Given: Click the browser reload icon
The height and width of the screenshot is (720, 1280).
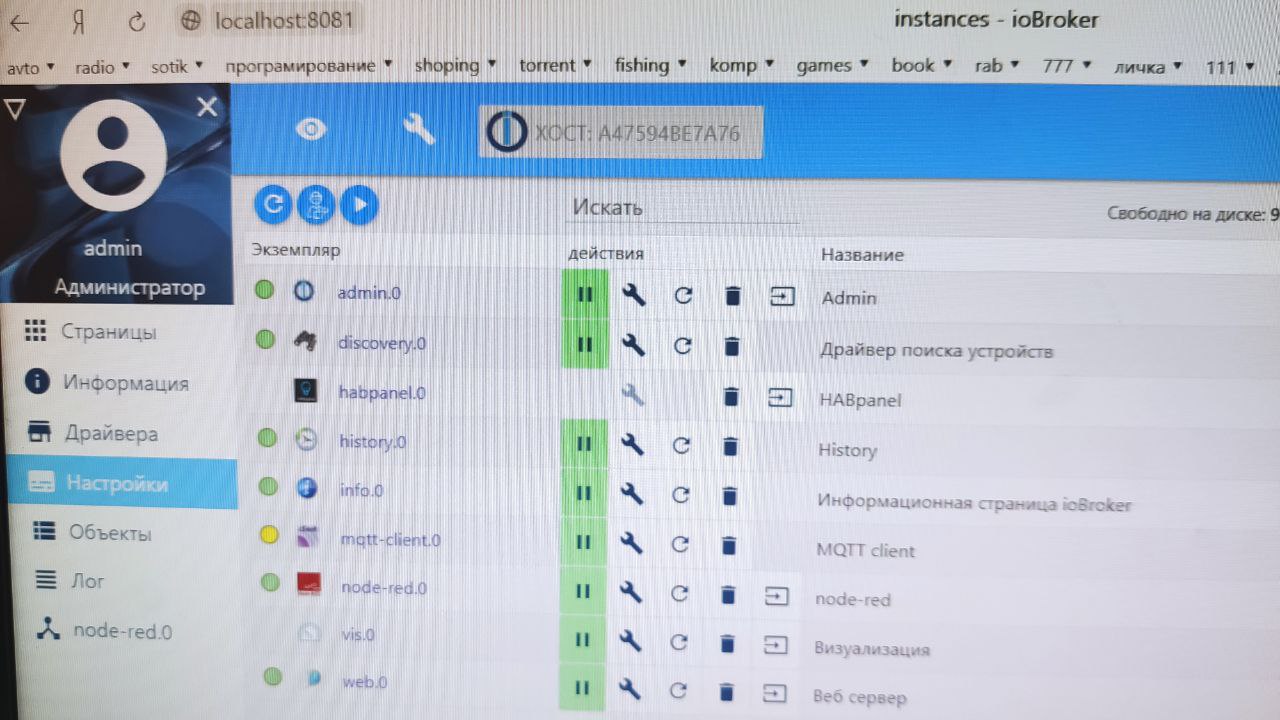Looking at the screenshot, I should (137, 21).
